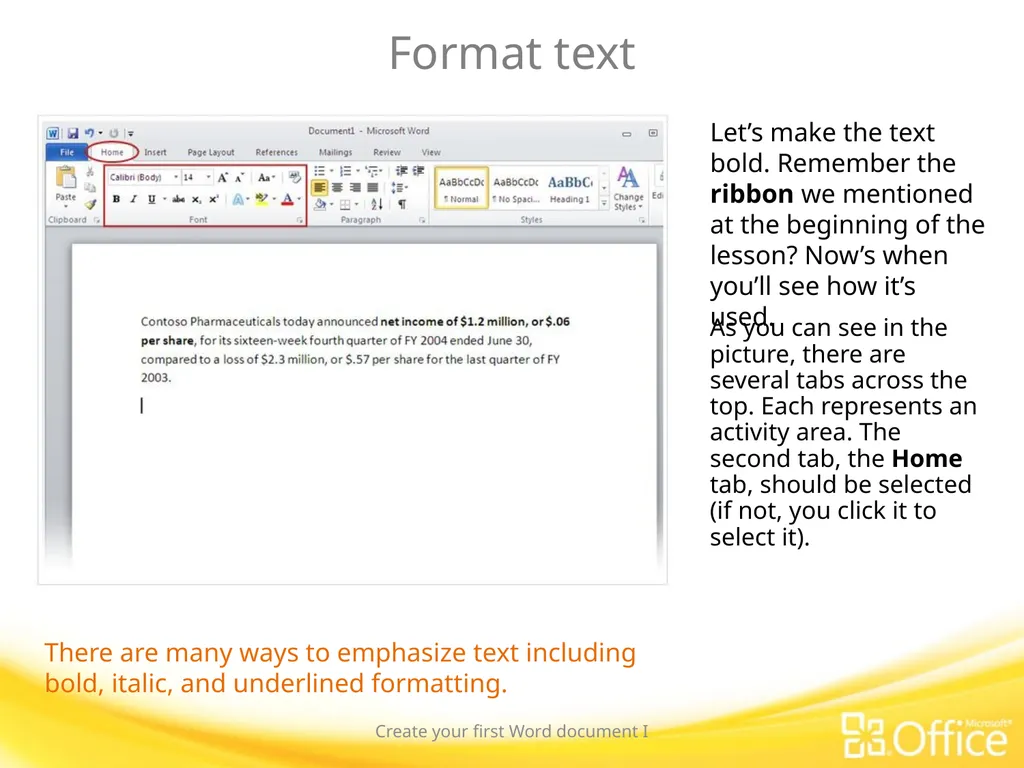The height and width of the screenshot is (768, 1024).
Task: Apply red Font Color A
Action: click(x=287, y=200)
